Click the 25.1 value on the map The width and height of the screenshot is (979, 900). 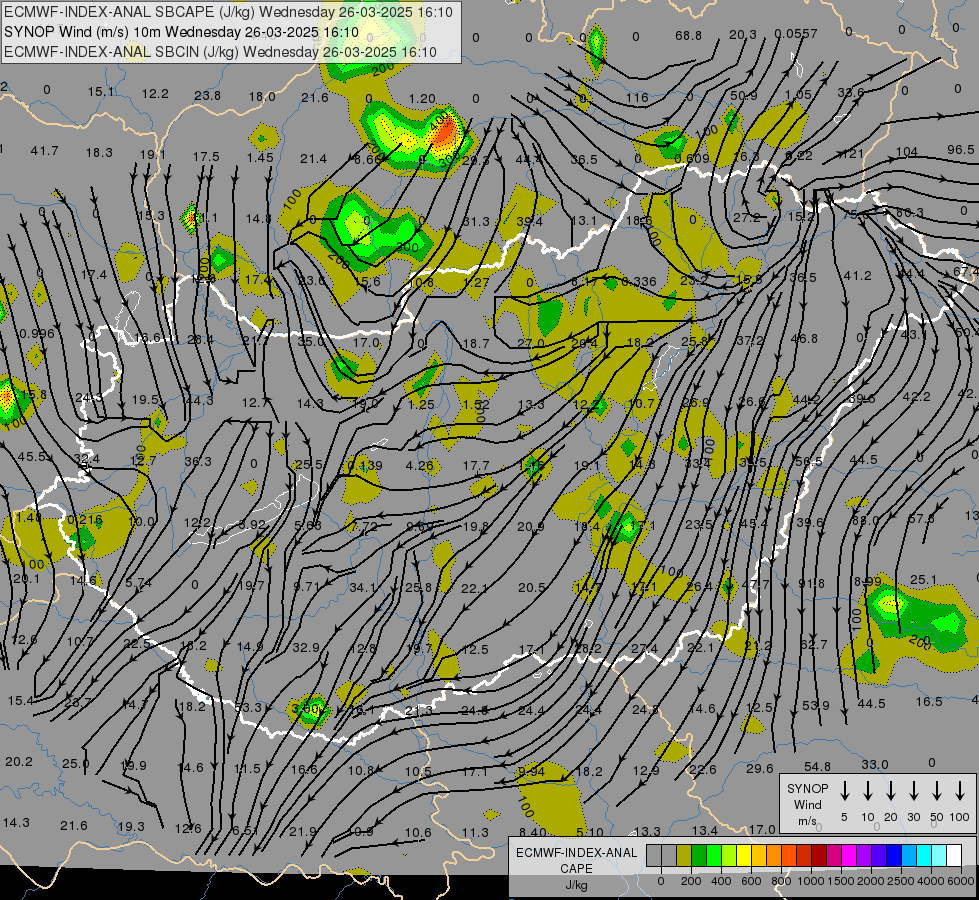(x=923, y=580)
